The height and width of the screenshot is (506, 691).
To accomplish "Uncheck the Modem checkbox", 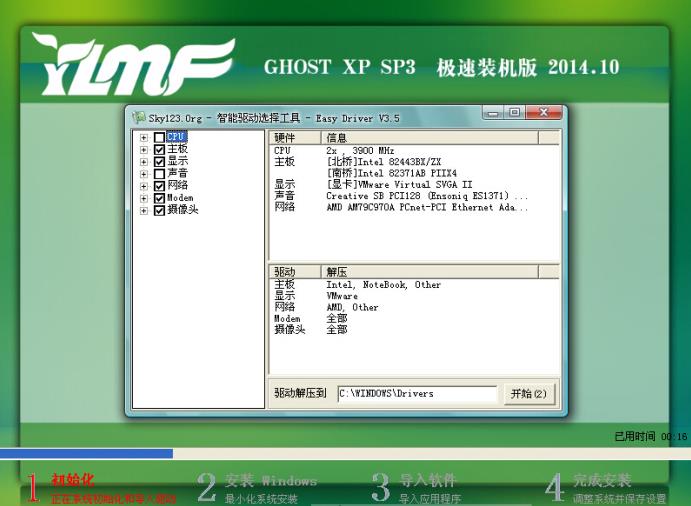I will pos(160,198).
